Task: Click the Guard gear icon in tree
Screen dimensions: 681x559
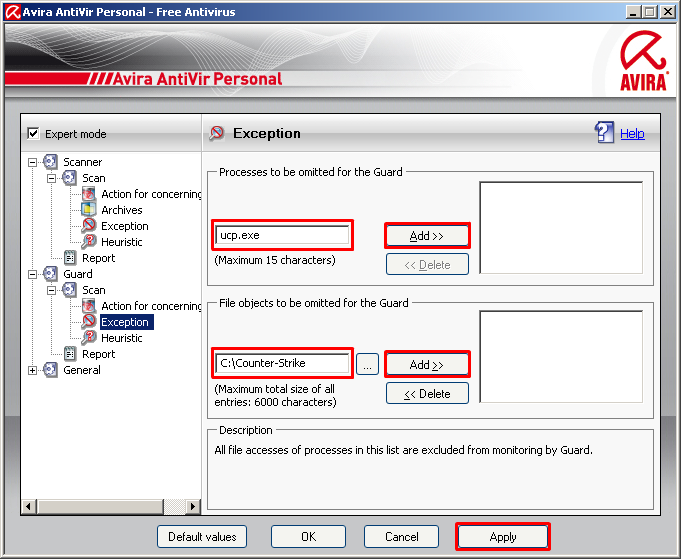Action: click(x=50, y=274)
